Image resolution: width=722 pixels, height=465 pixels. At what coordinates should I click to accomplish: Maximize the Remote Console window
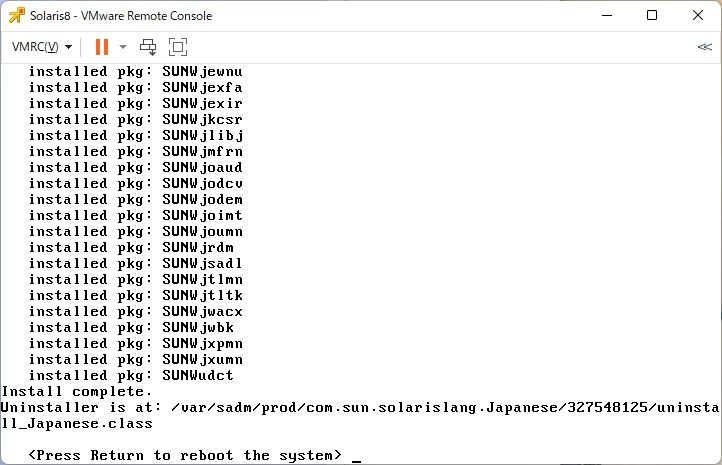pos(652,16)
